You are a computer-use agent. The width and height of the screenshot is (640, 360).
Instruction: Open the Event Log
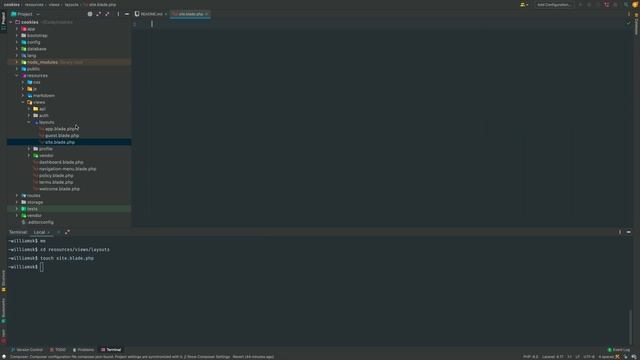(619, 350)
